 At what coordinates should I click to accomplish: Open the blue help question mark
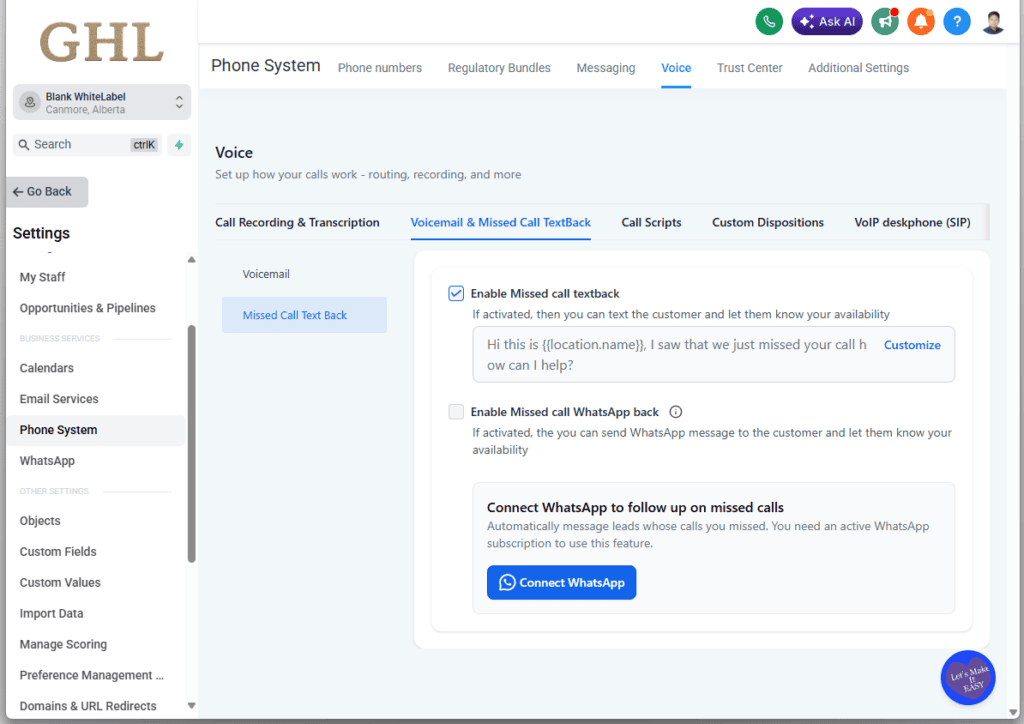coord(957,22)
